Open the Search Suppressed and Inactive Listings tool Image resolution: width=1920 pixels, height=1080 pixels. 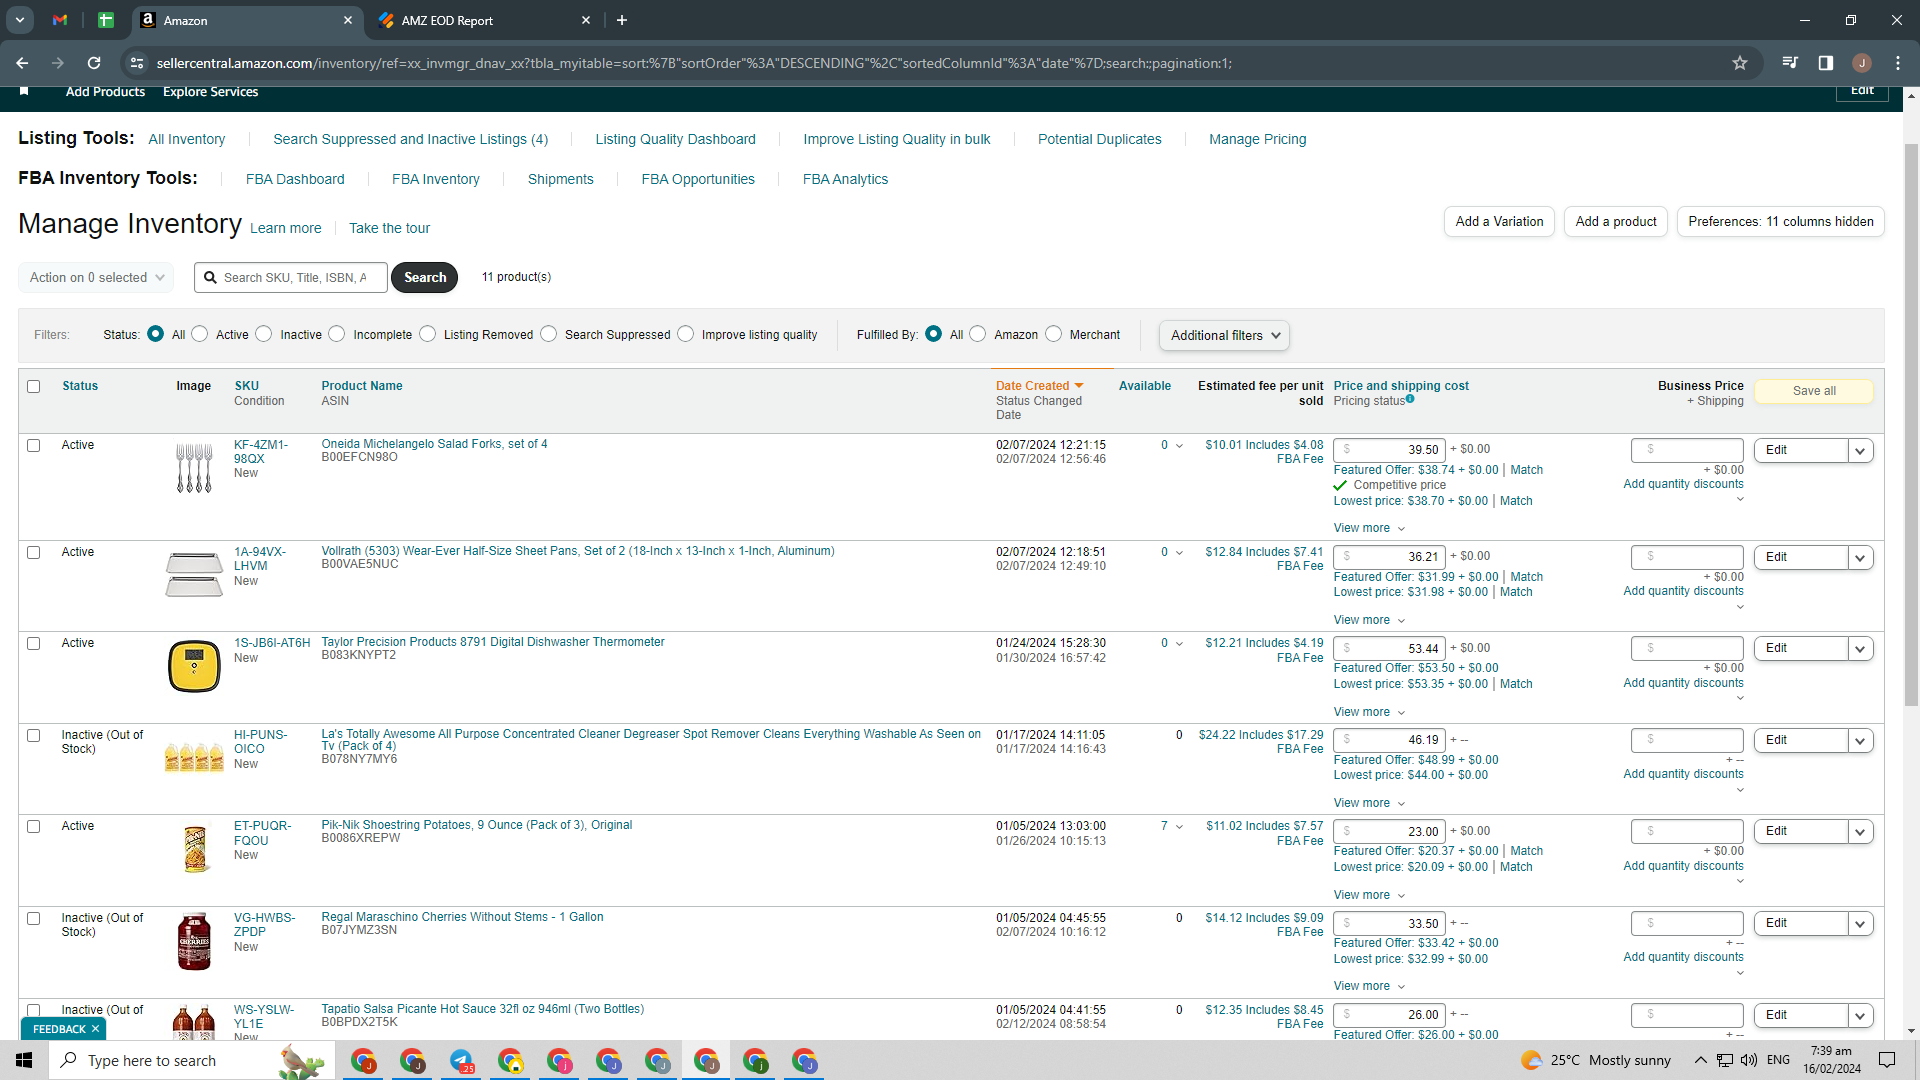410,139
